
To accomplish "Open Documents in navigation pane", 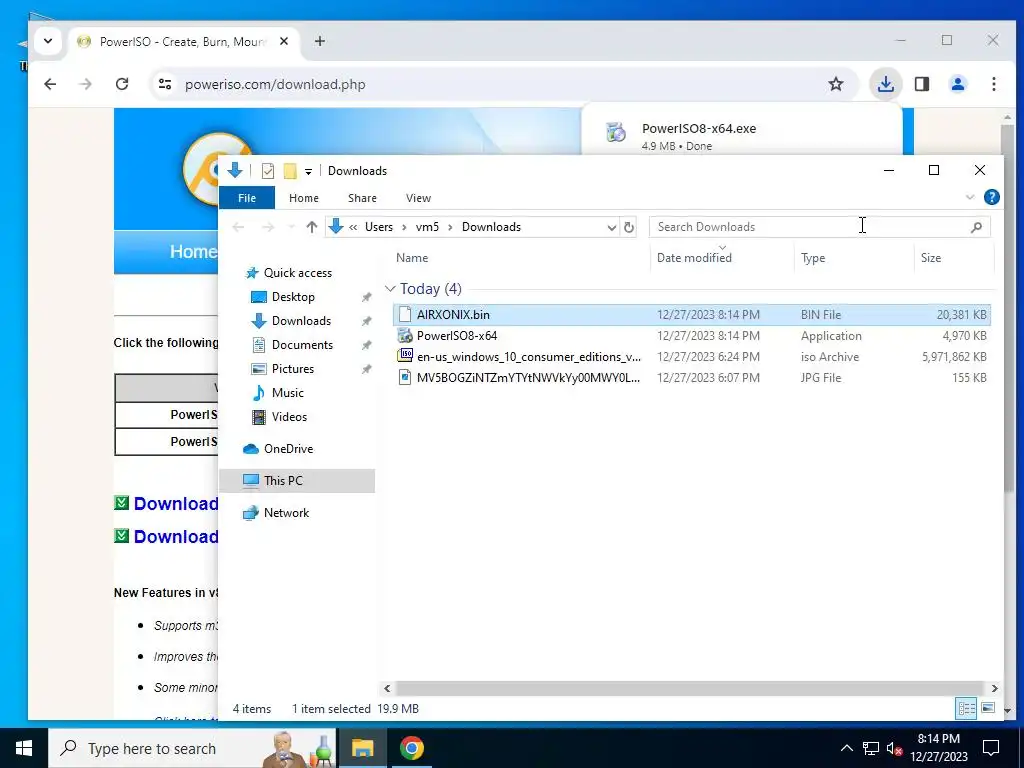I will tap(302, 345).
